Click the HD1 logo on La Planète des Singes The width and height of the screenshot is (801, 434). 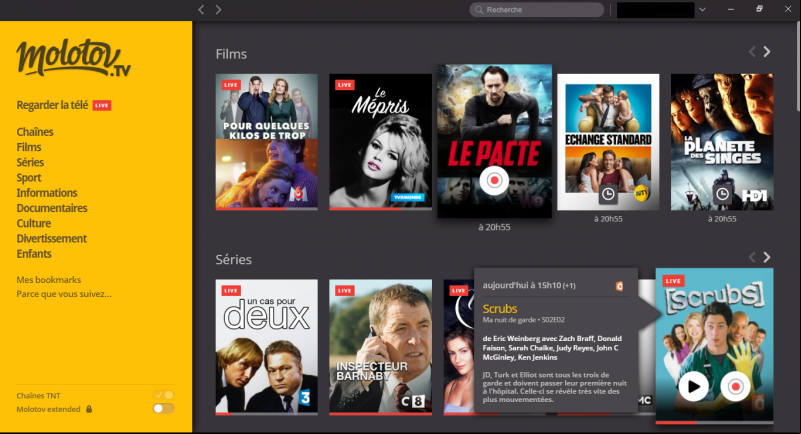coord(754,195)
